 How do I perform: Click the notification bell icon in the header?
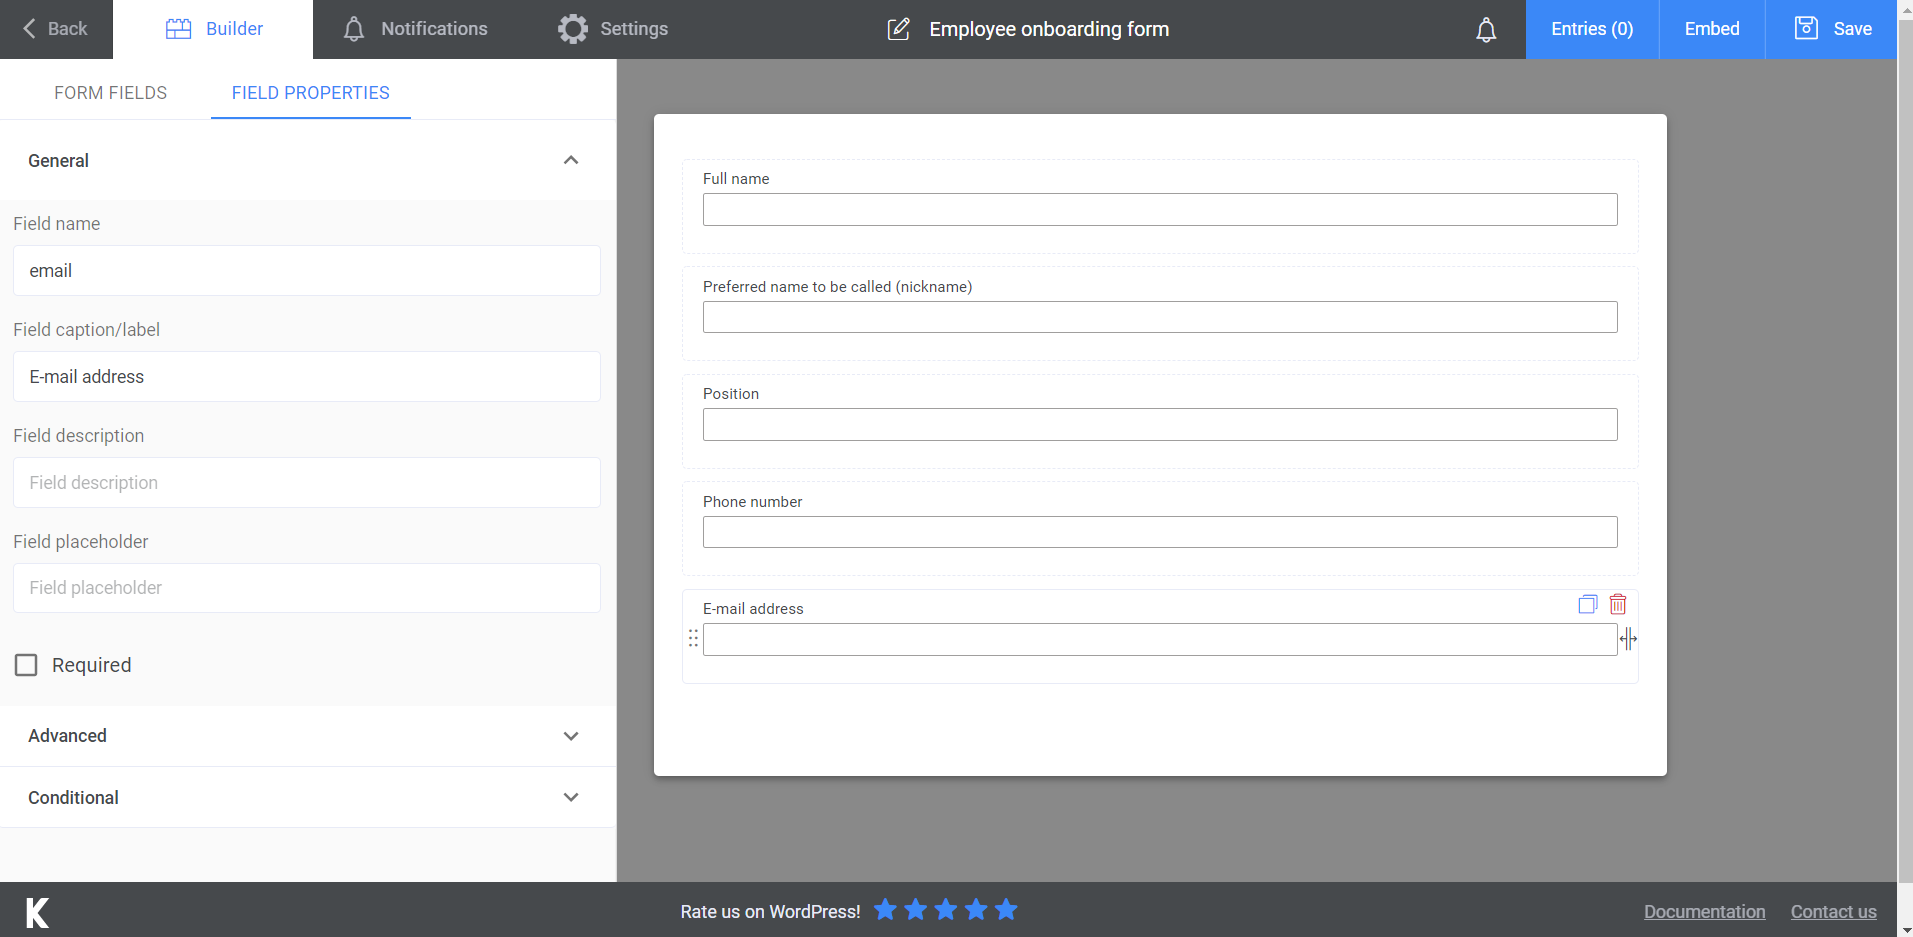1486,29
